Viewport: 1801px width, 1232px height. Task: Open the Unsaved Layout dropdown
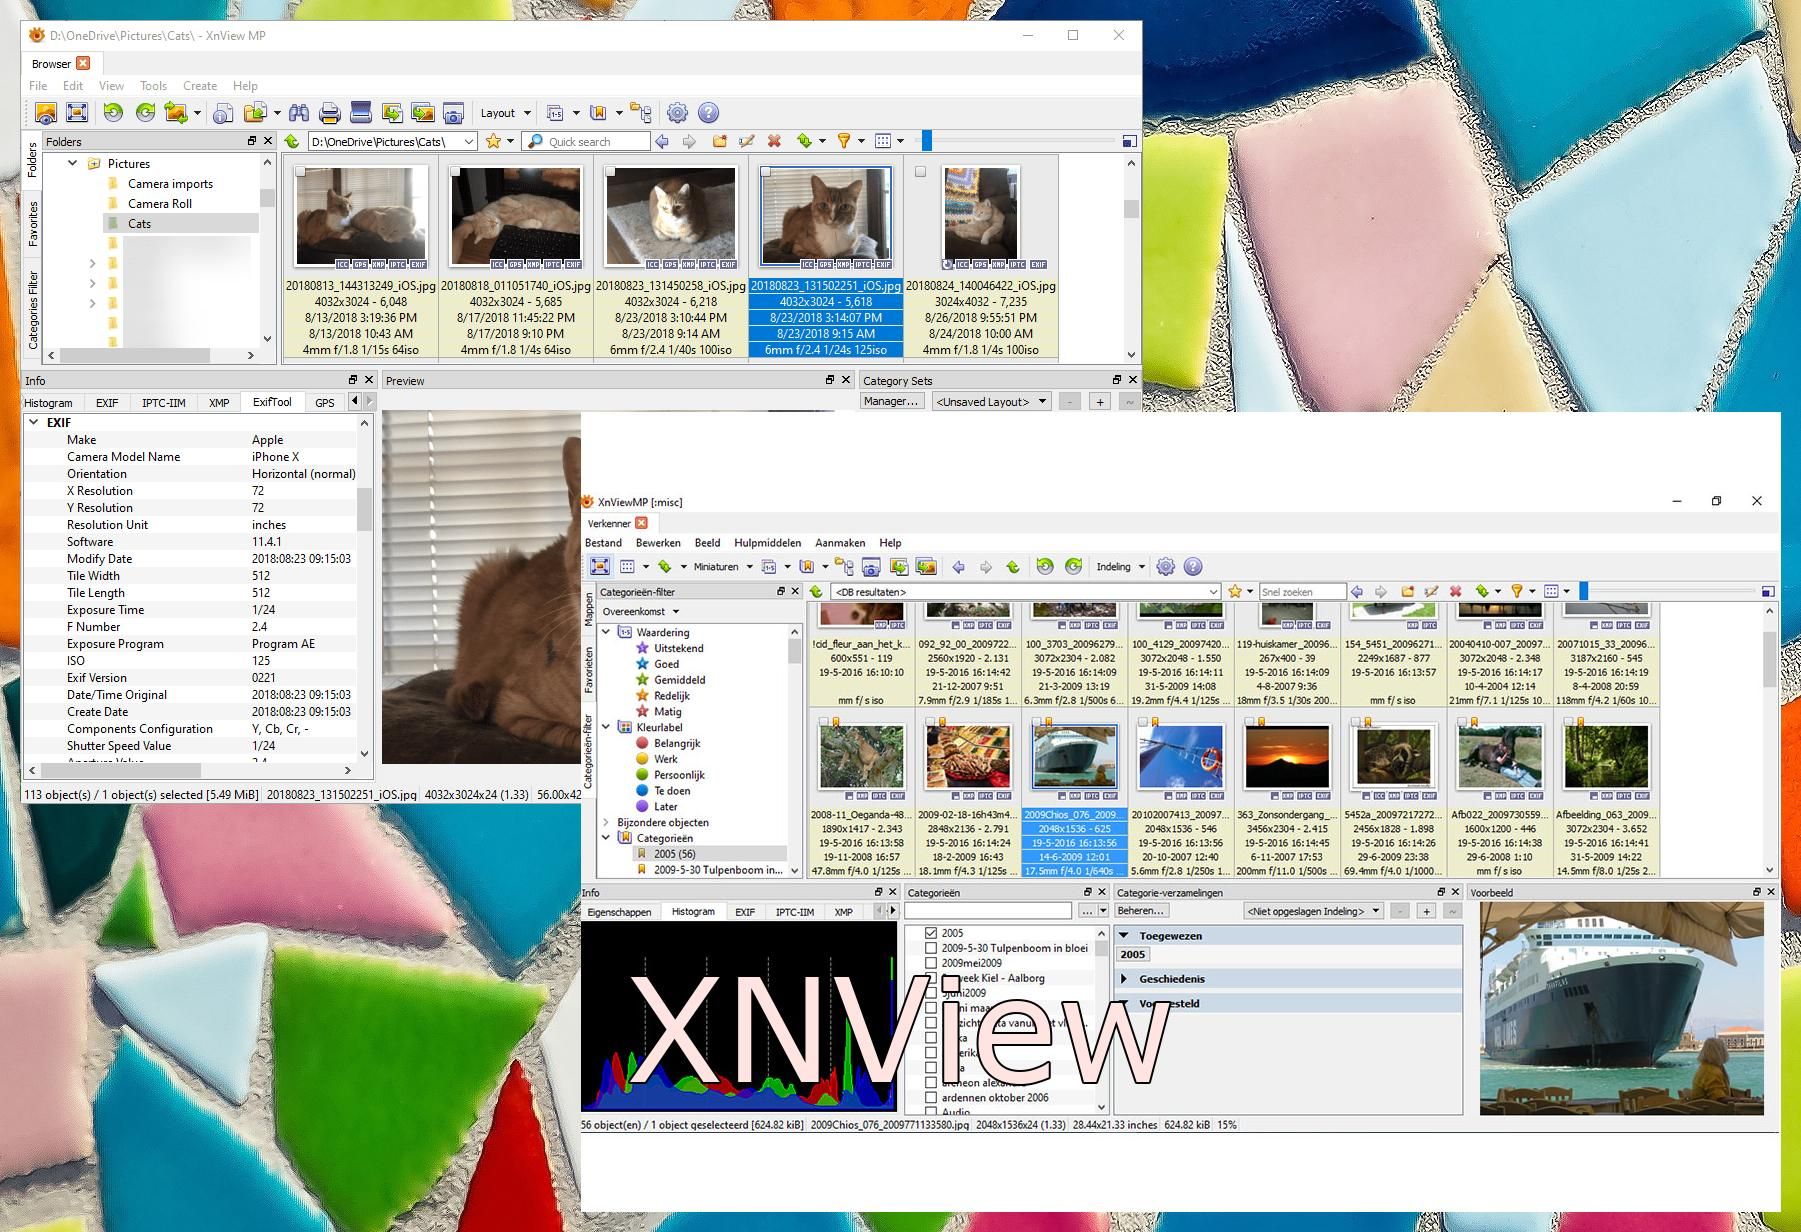point(990,402)
